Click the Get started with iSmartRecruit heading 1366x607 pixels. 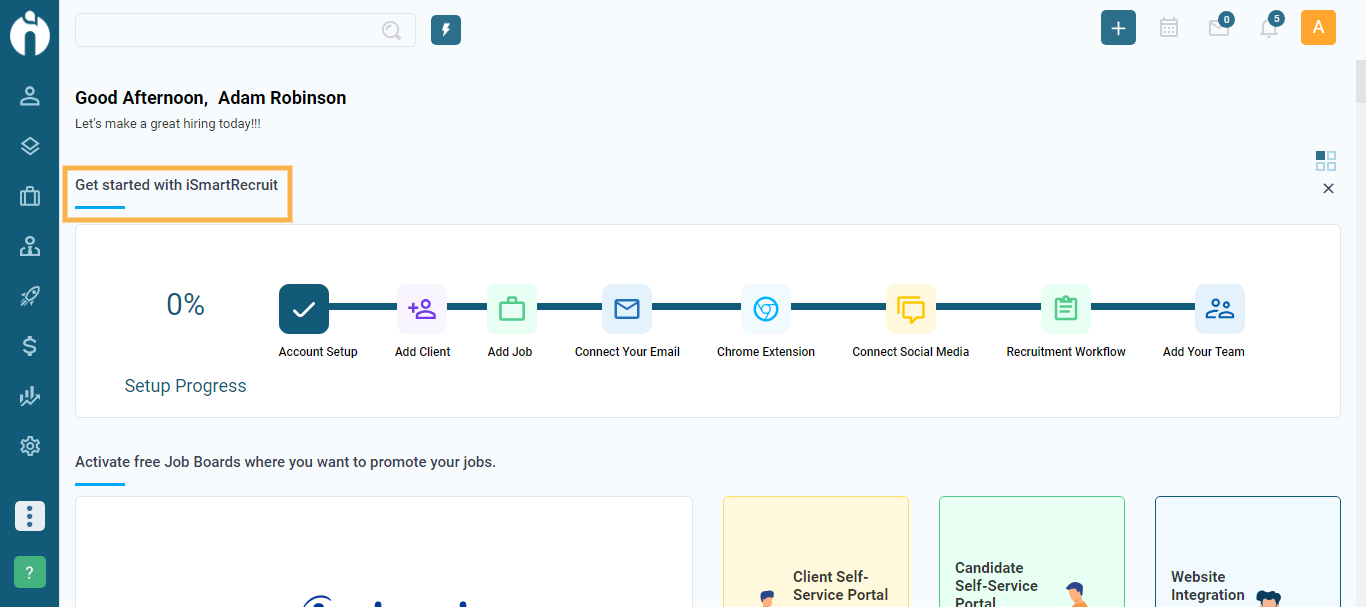tap(177, 185)
